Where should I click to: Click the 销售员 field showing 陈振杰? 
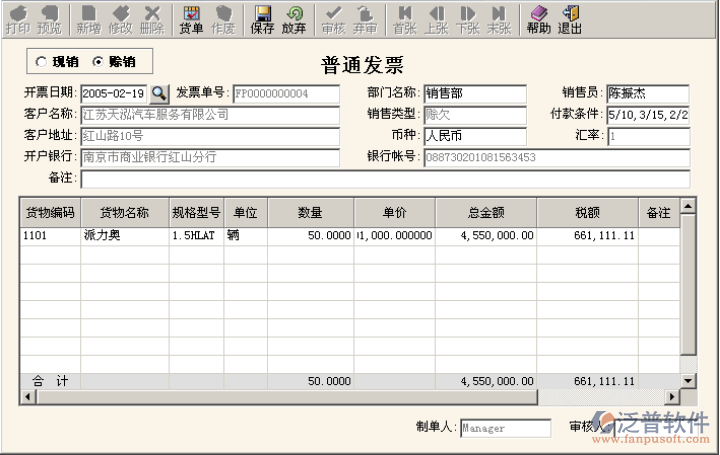point(647,93)
